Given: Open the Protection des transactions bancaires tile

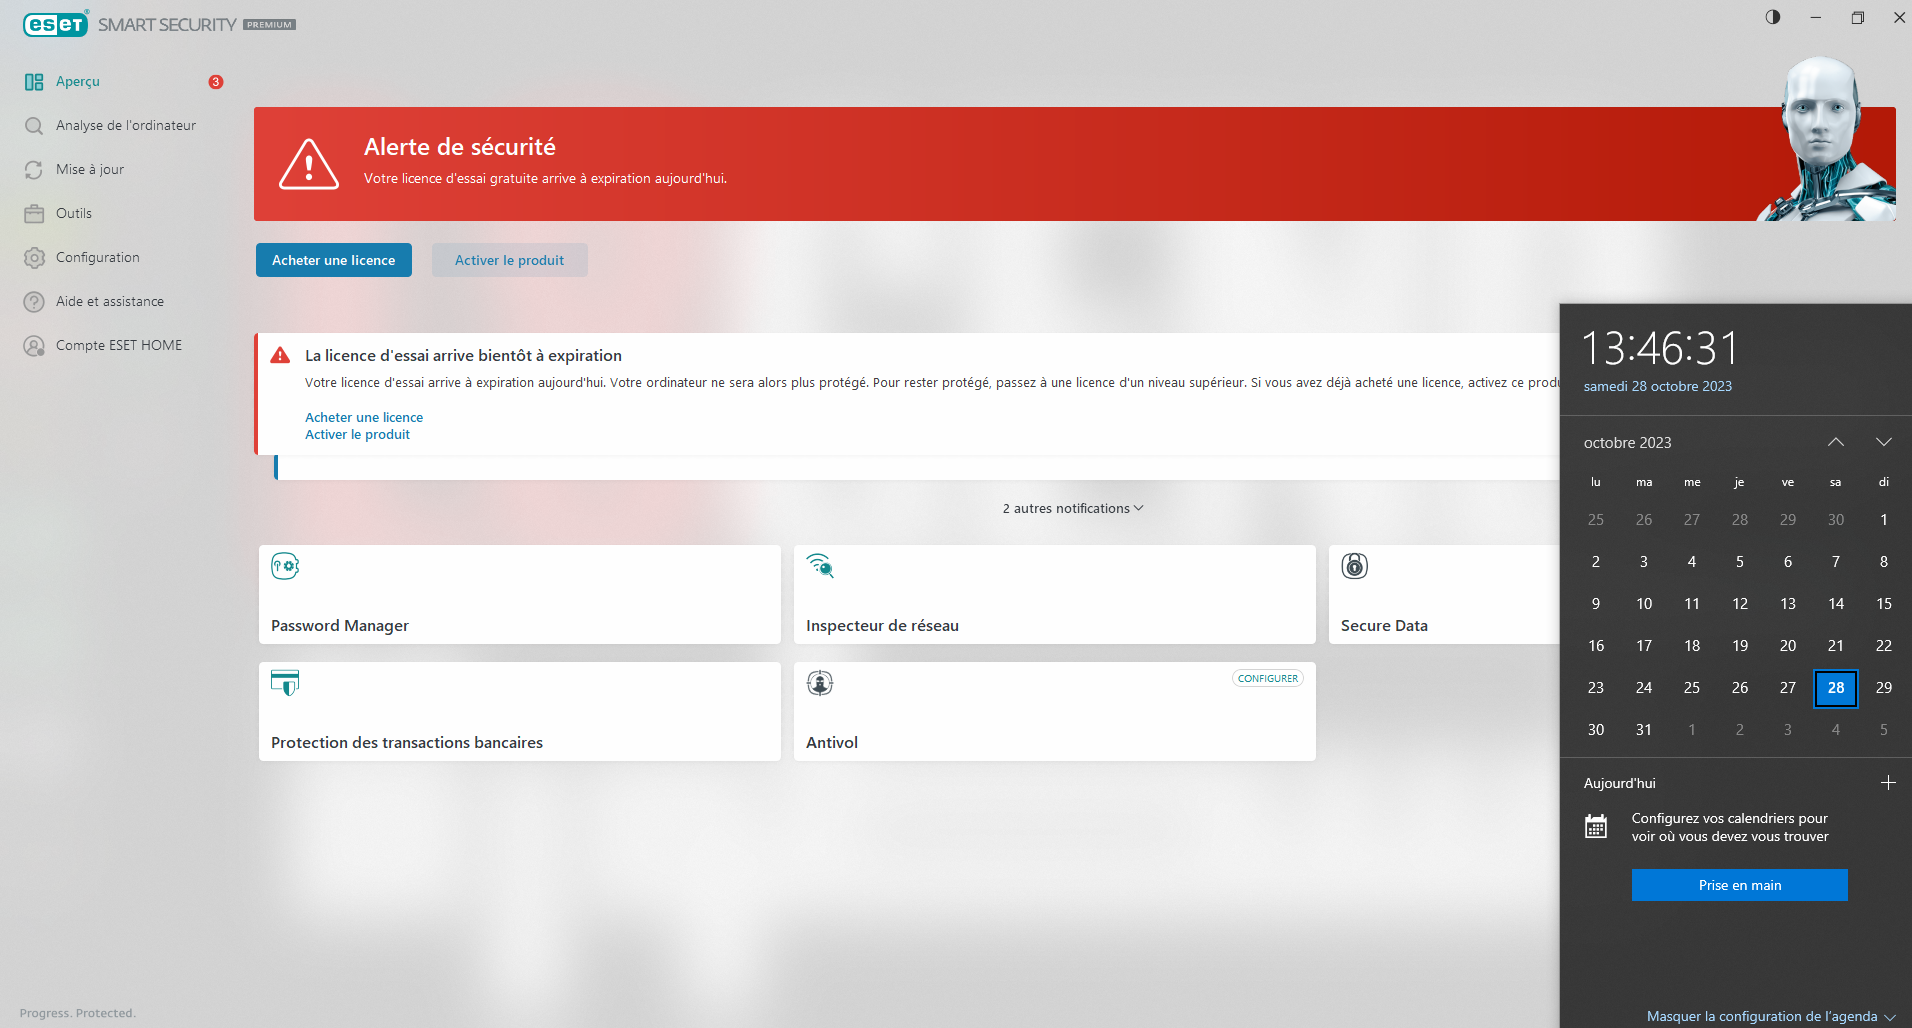Looking at the screenshot, I should pyautogui.click(x=520, y=712).
